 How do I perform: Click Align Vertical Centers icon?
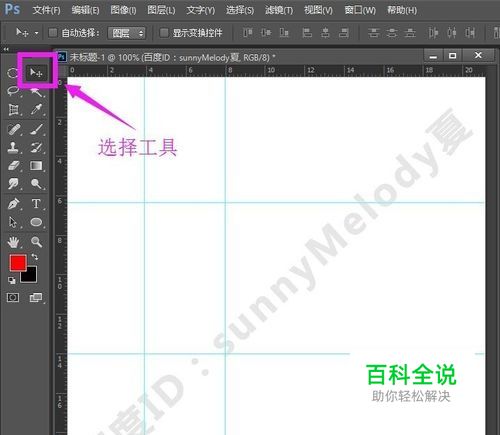pos(266,33)
